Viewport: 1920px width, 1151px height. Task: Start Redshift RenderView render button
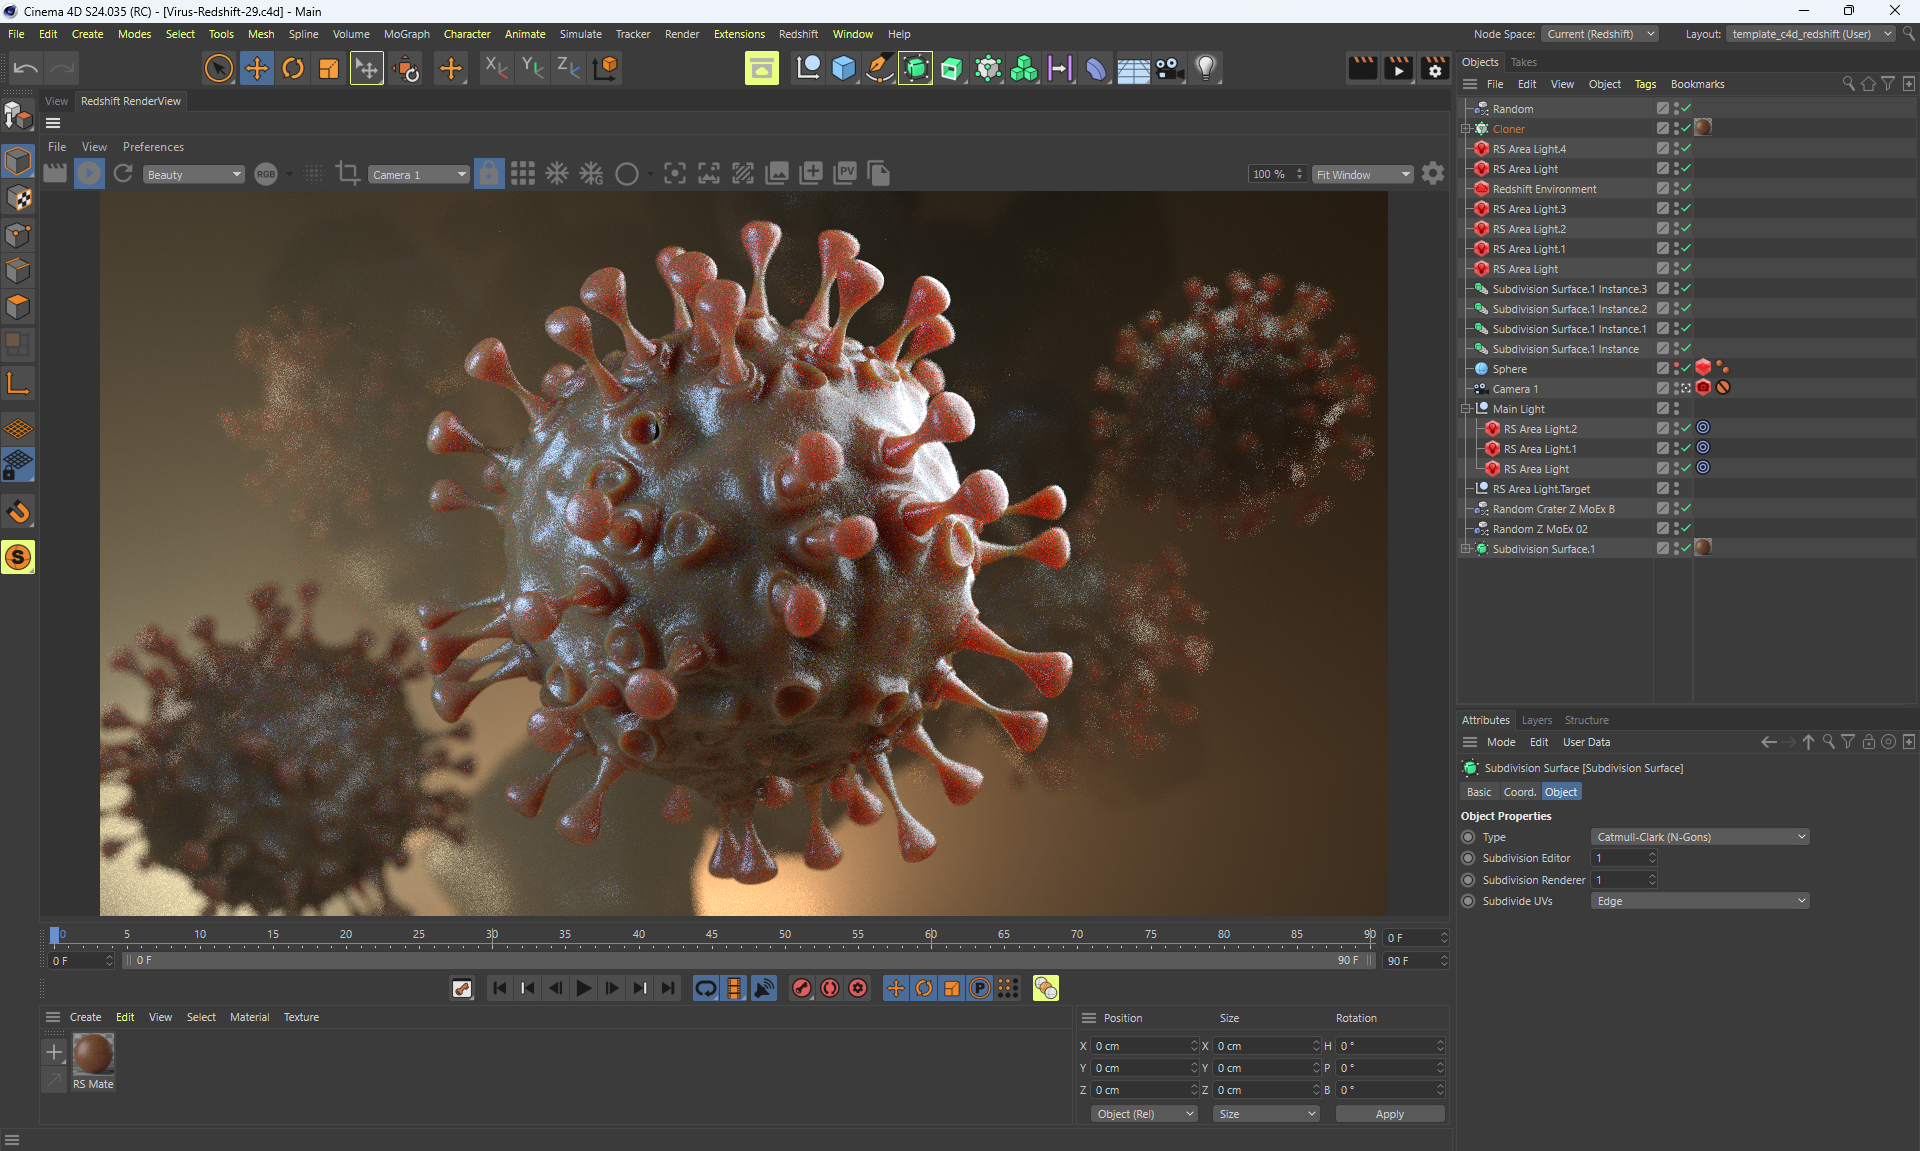89,174
